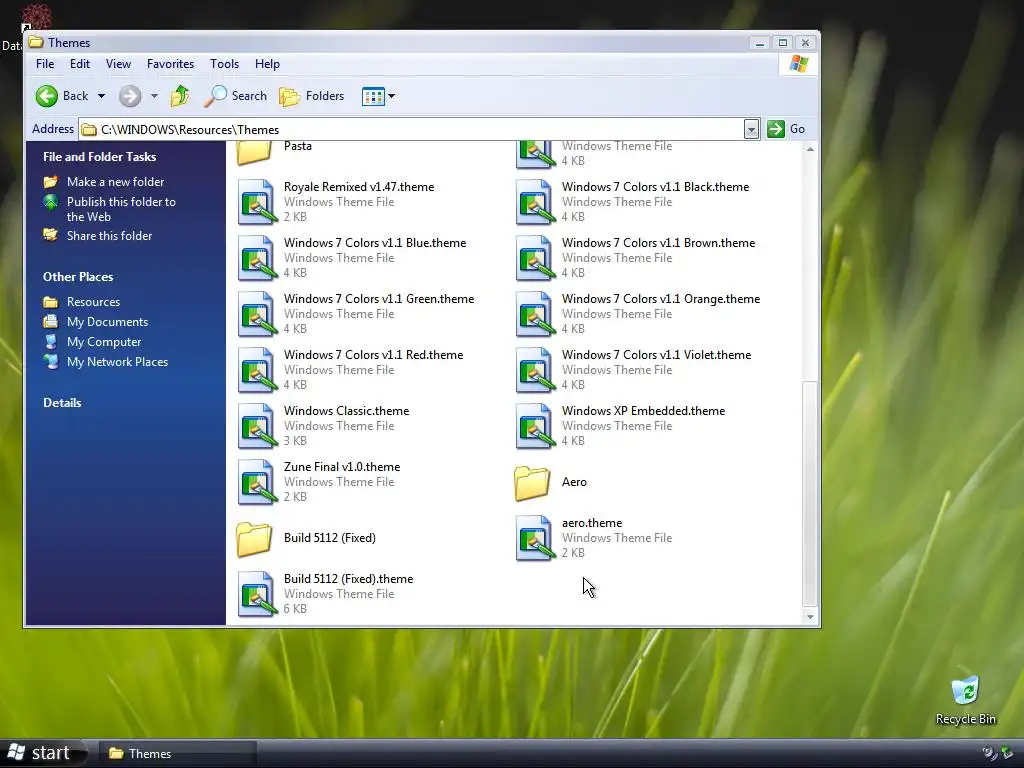Open My Computer link
1024x768 pixels.
tap(104, 342)
